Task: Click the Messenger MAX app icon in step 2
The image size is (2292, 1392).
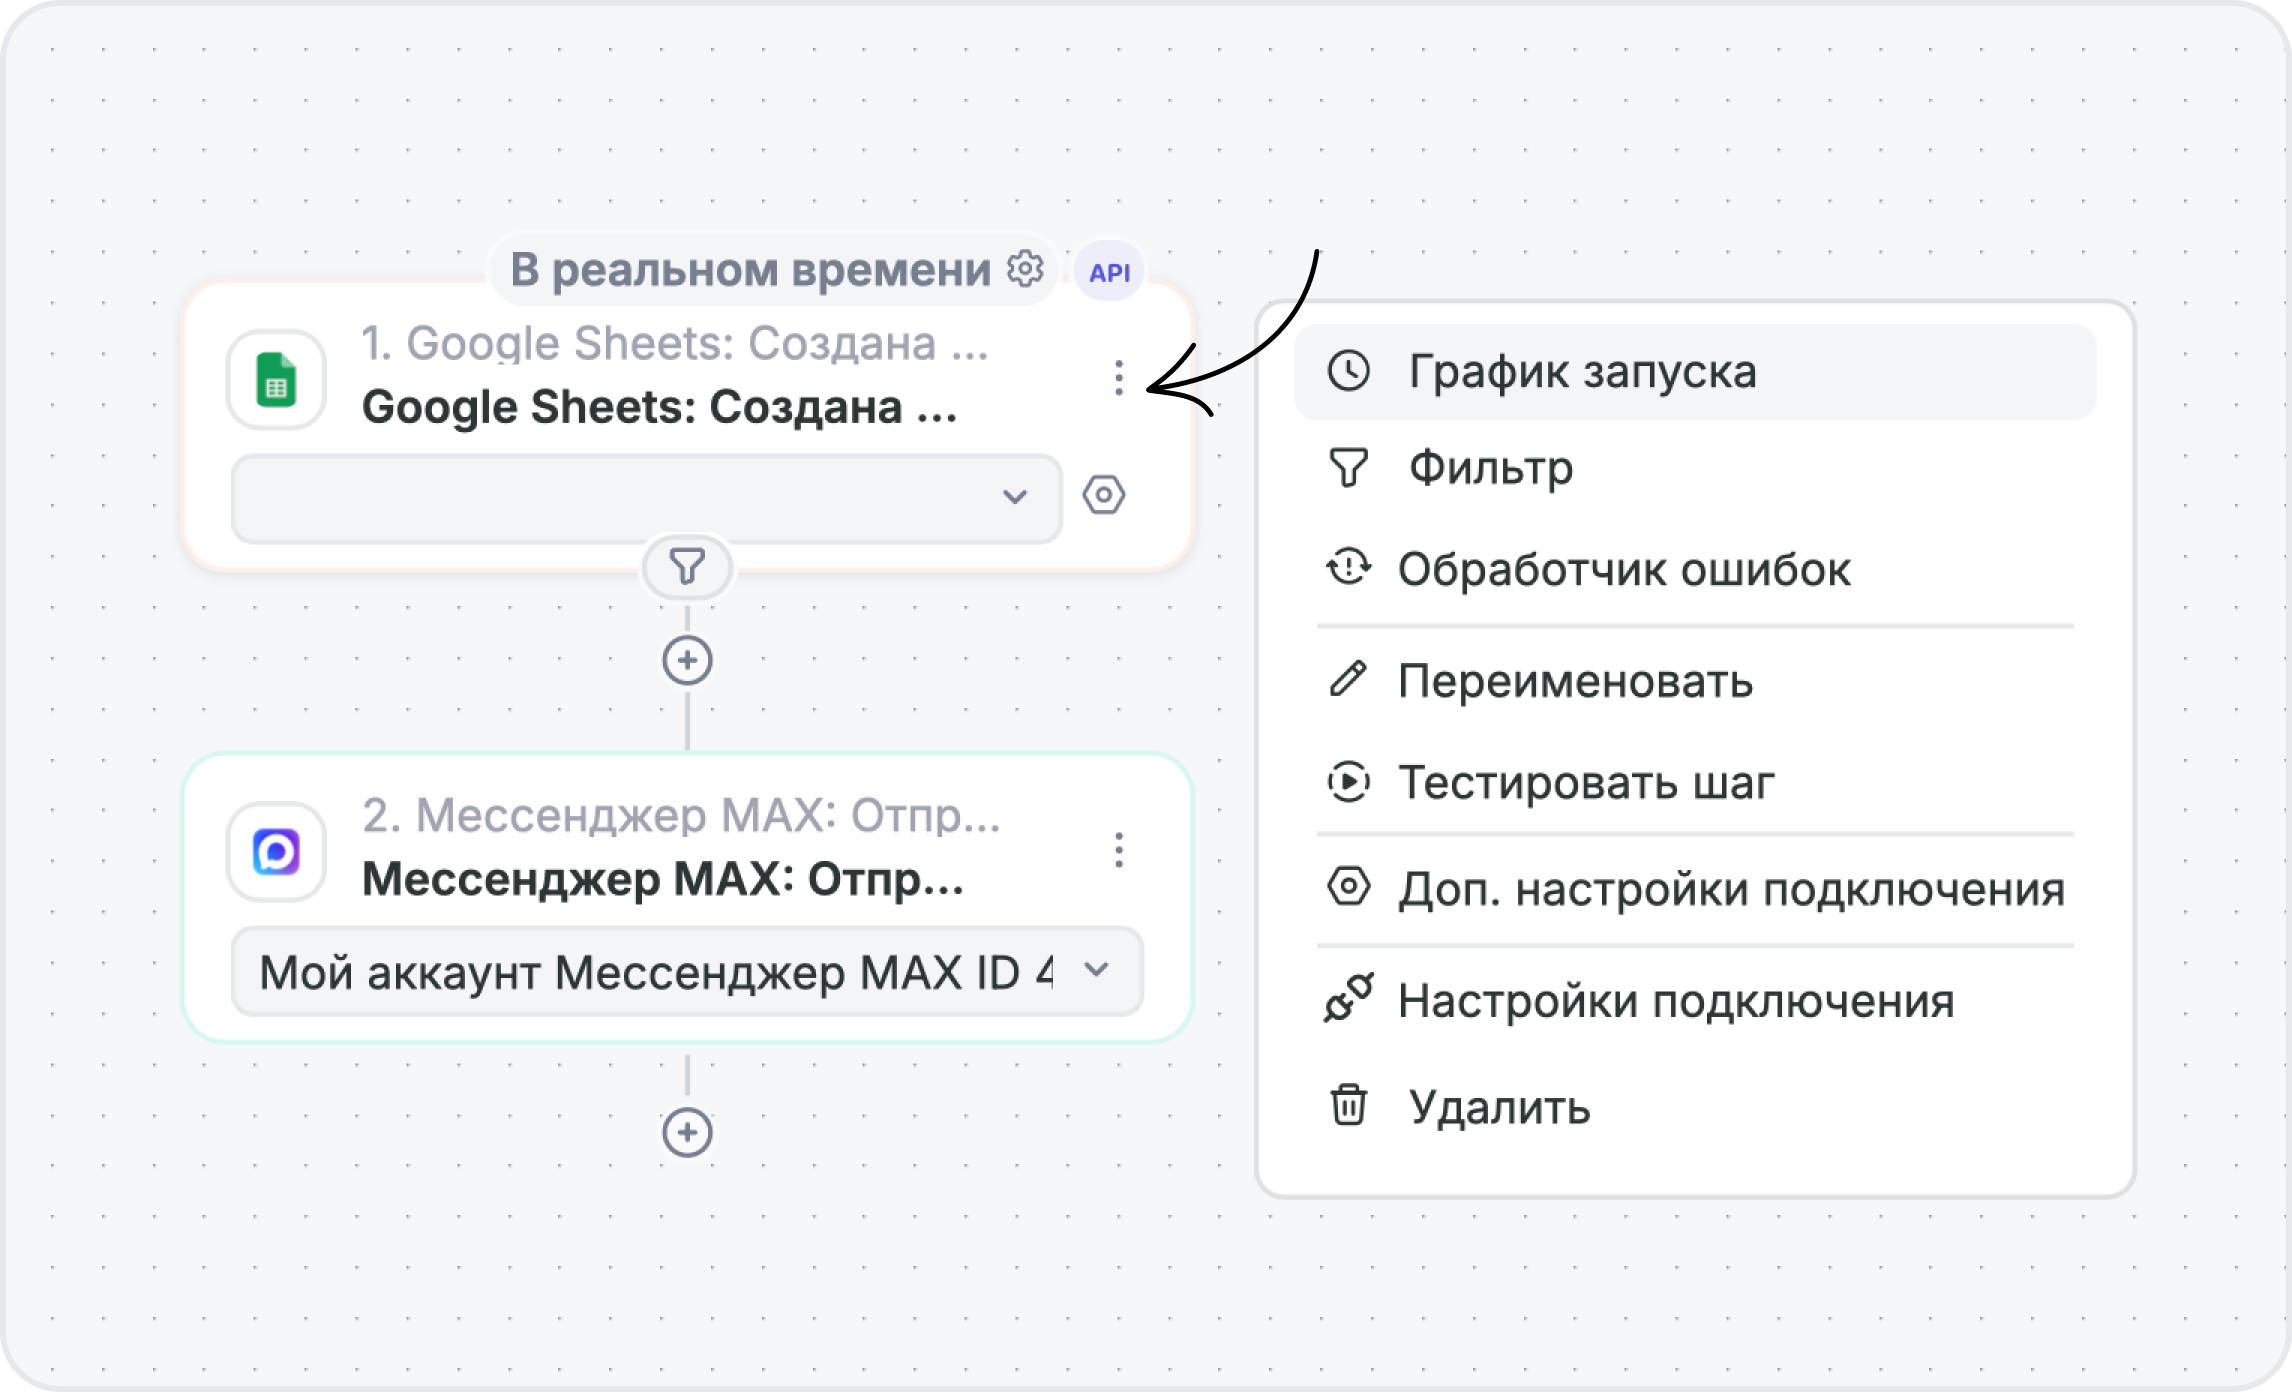Action: point(277,851)
